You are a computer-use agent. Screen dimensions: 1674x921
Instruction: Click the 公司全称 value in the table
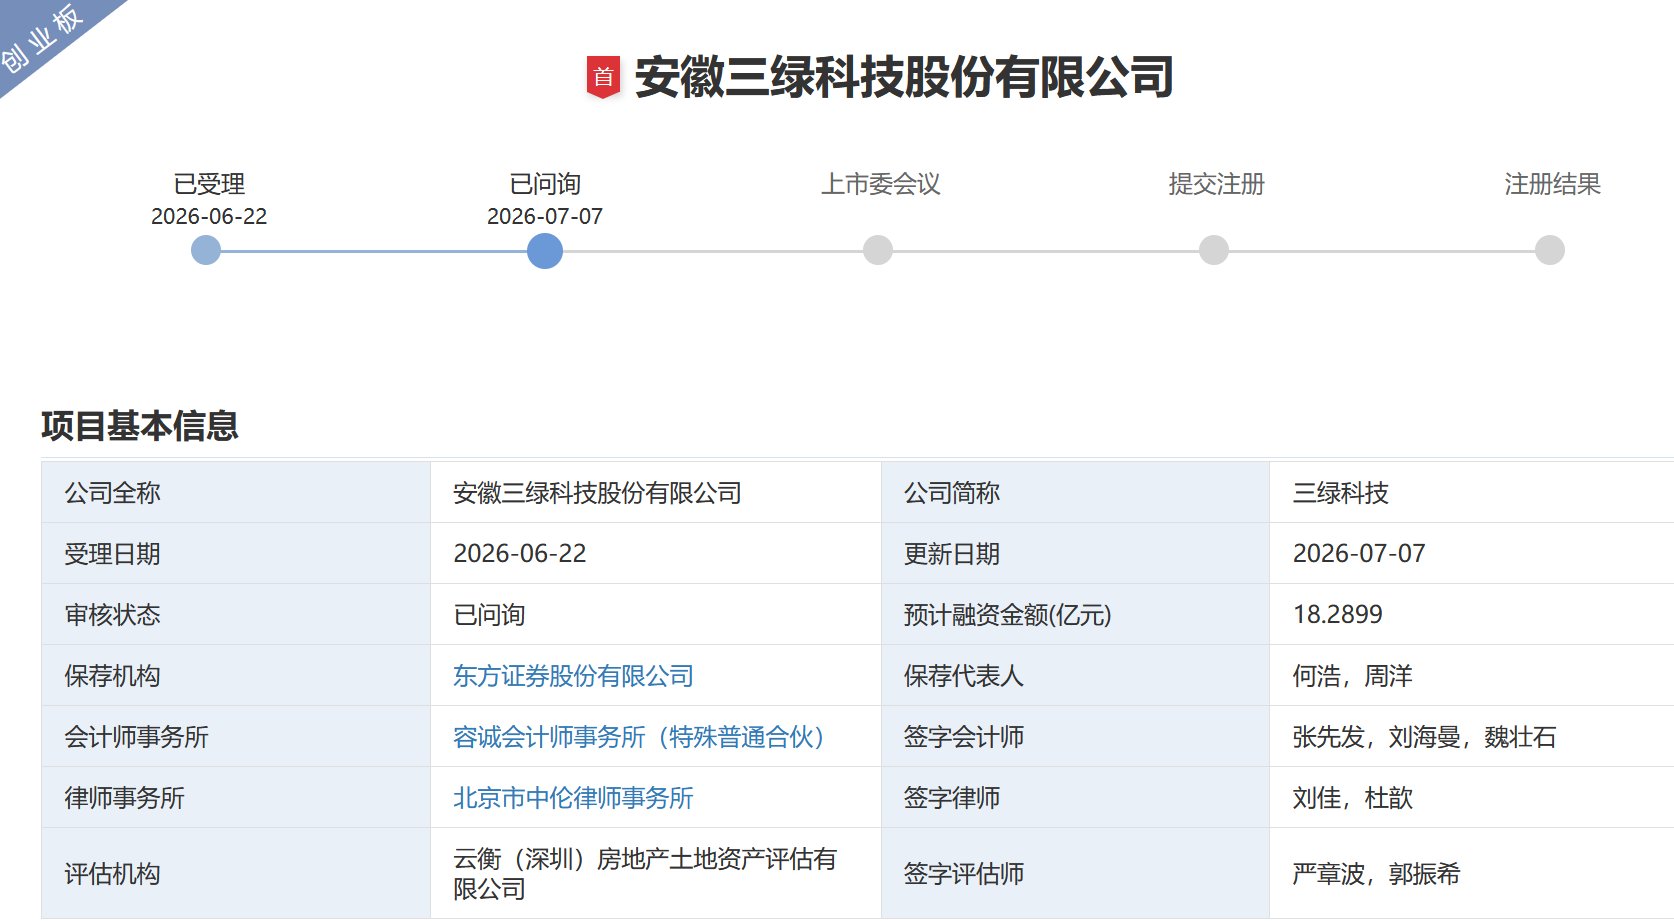(597, 493)
